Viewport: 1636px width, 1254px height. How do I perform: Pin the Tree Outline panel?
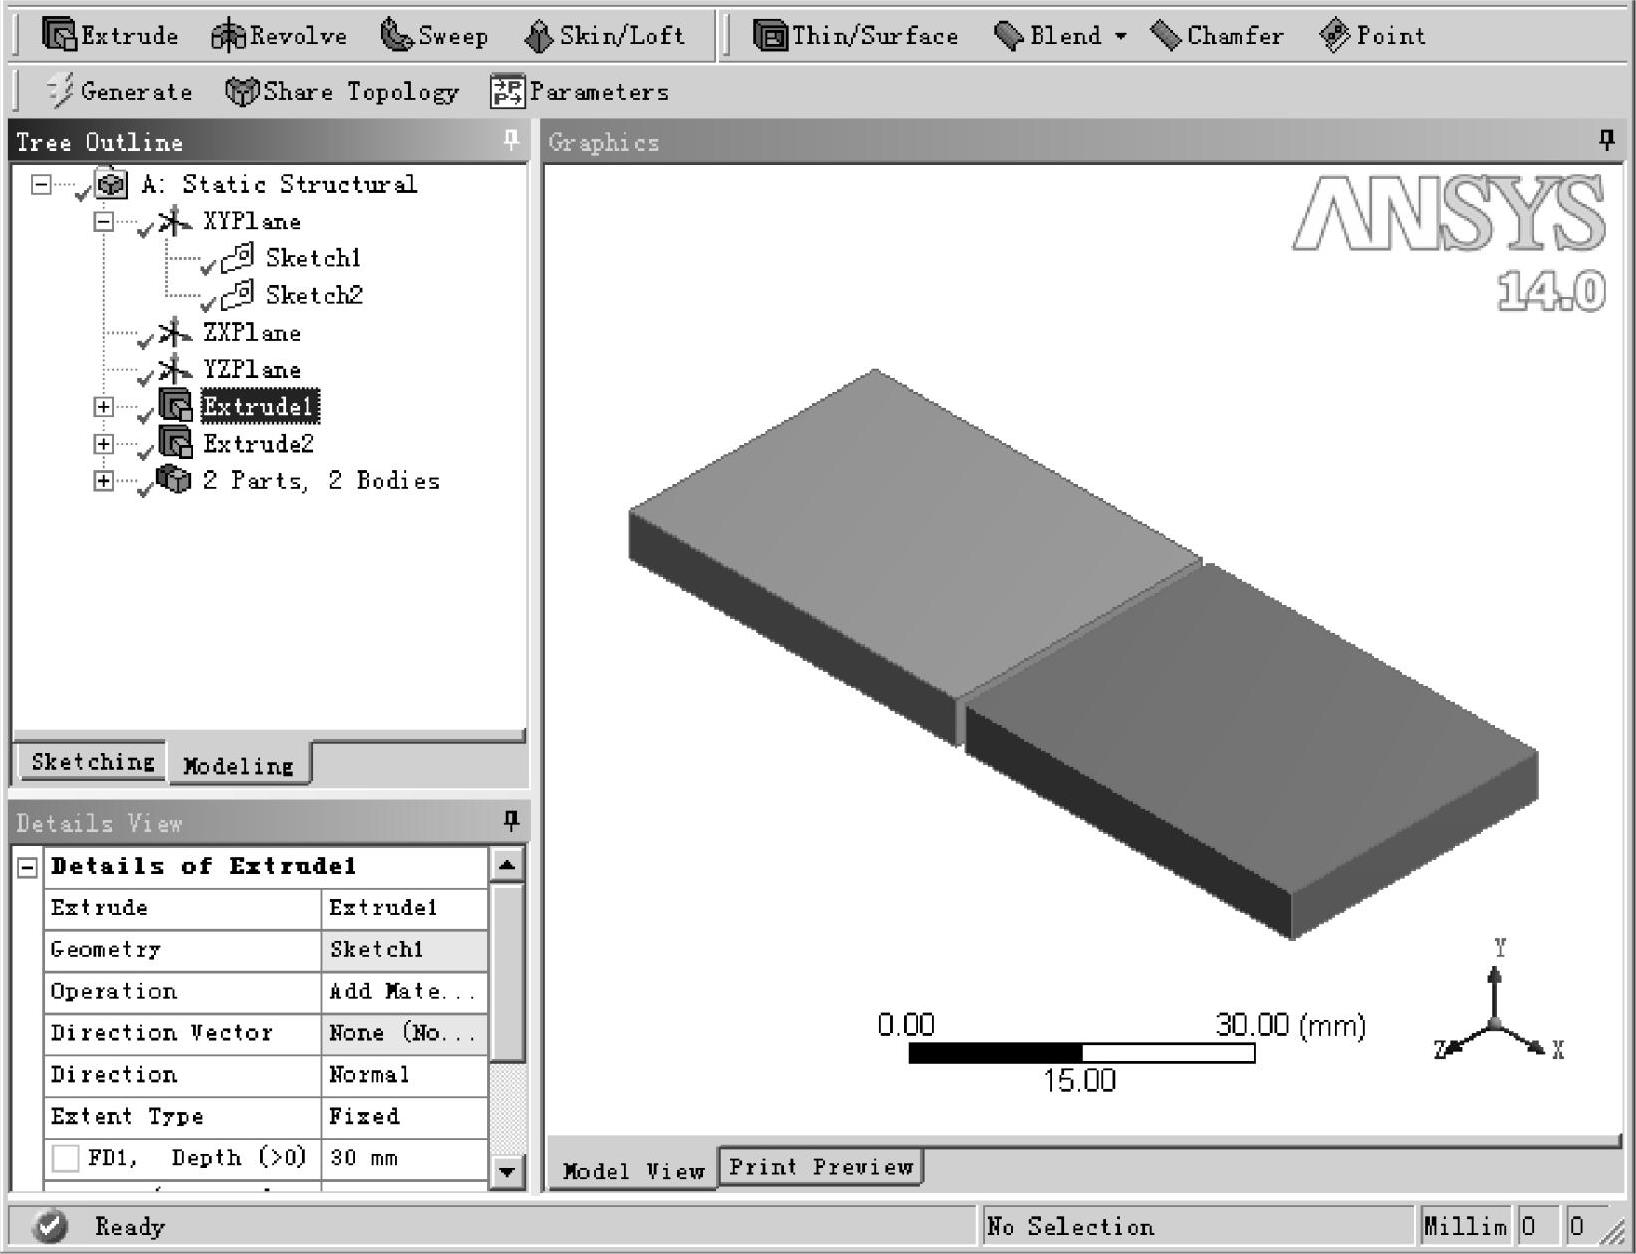tap(511, 141)
